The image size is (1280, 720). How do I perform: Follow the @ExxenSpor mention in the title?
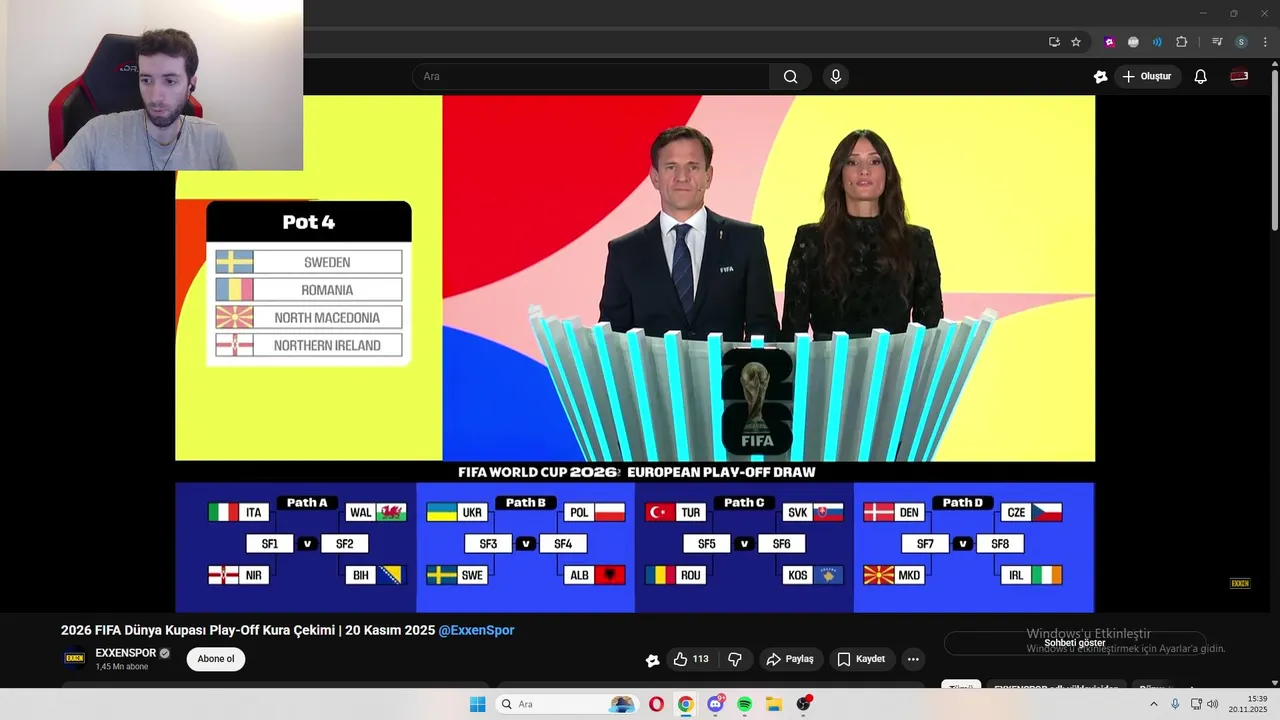pos(476,630)
